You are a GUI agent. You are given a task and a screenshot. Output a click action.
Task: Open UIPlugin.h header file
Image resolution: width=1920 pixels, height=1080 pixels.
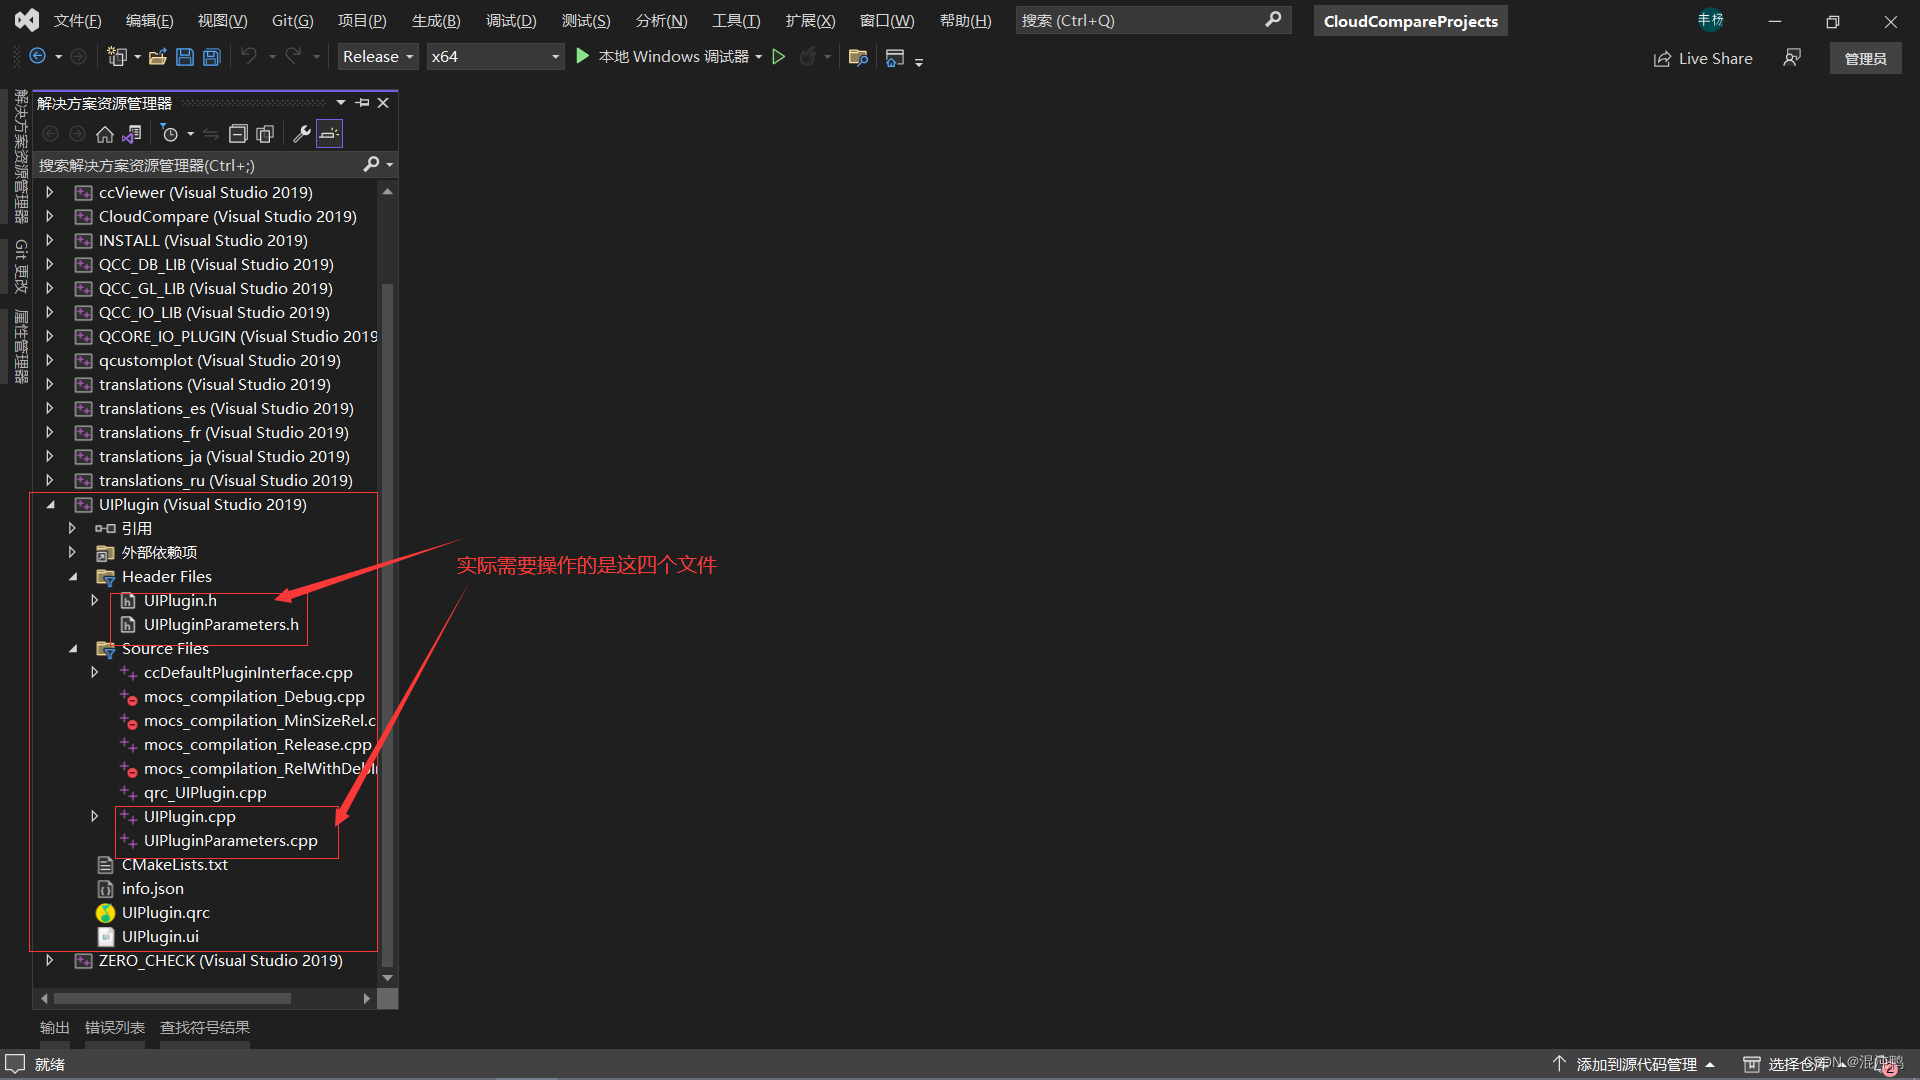[178, 600]
